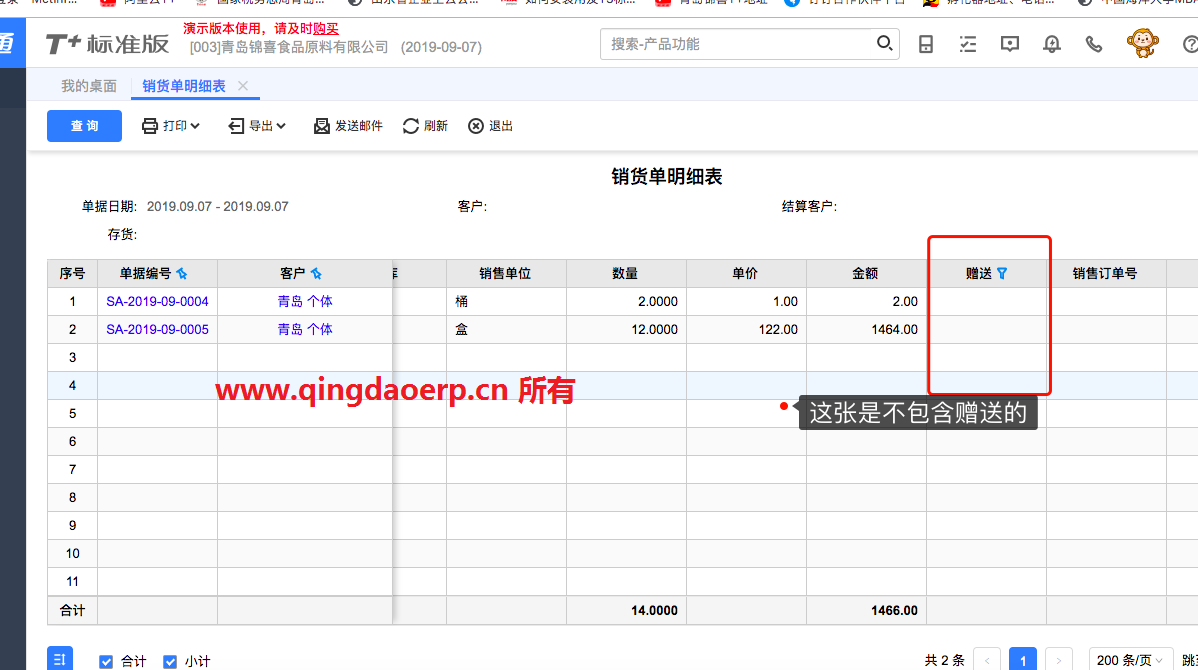Toggle the 合计 checkbox

(x=107, y=661)
